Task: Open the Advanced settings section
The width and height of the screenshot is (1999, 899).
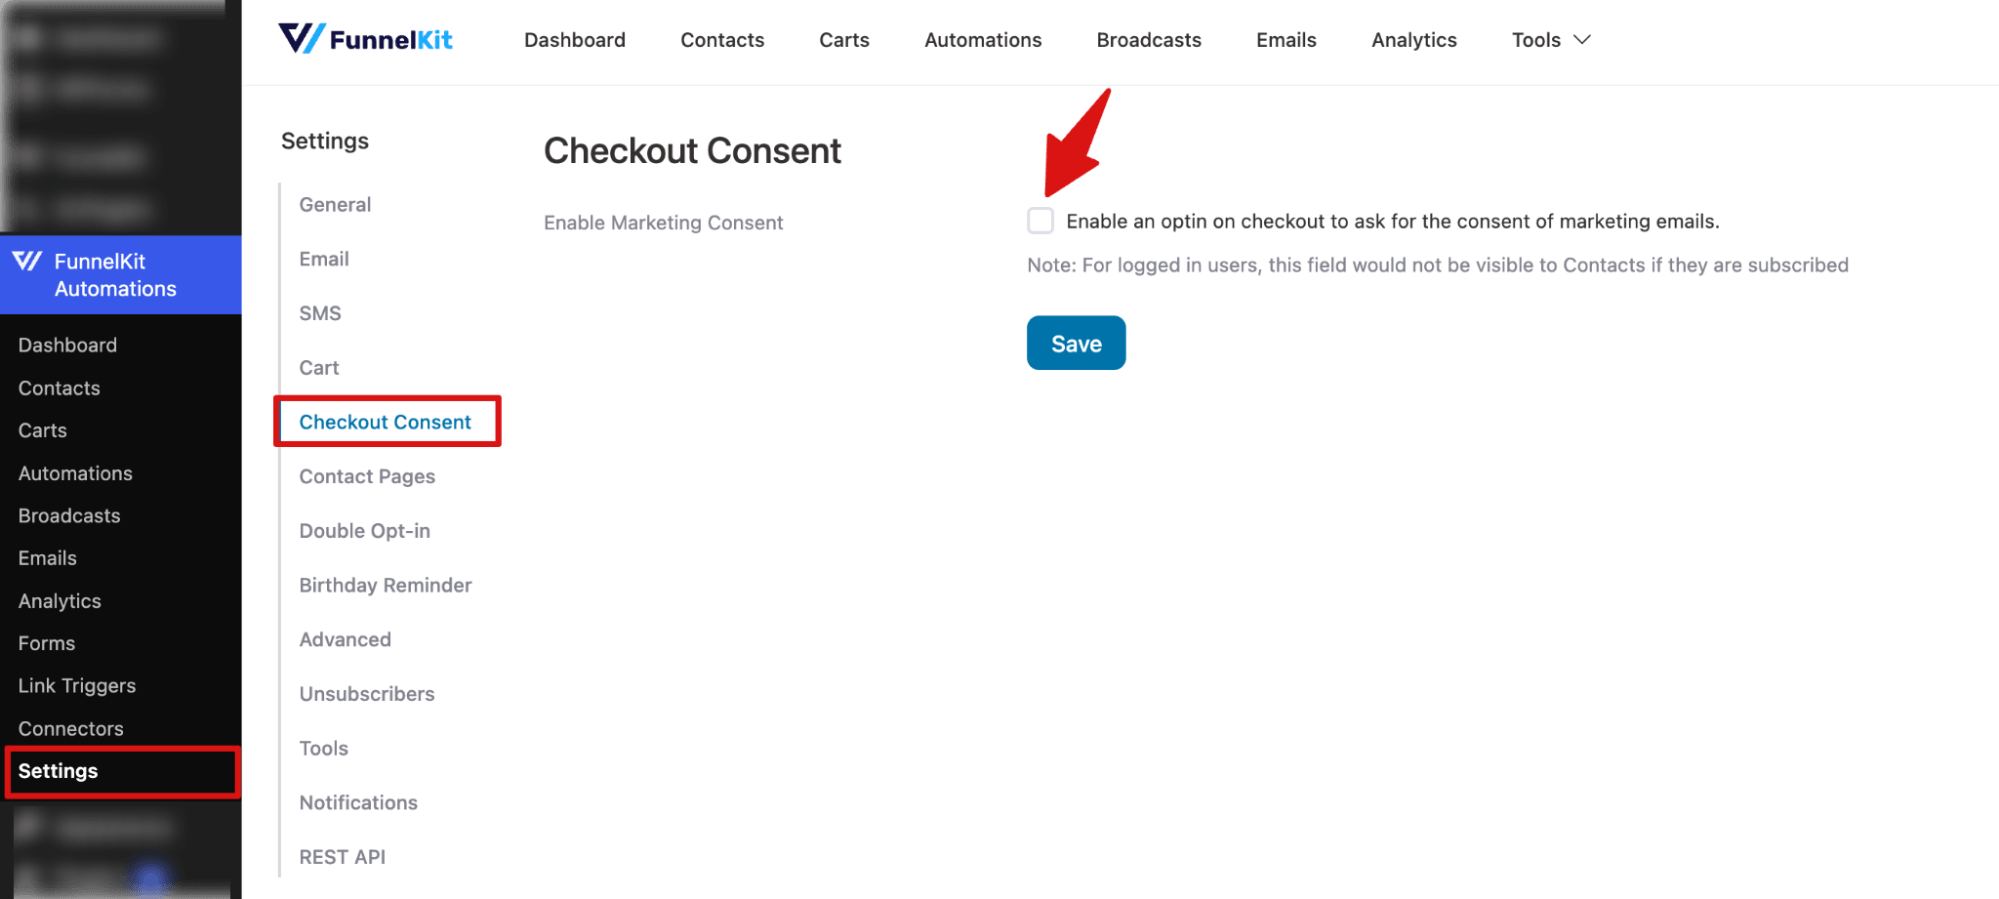Action: point(344,639)
